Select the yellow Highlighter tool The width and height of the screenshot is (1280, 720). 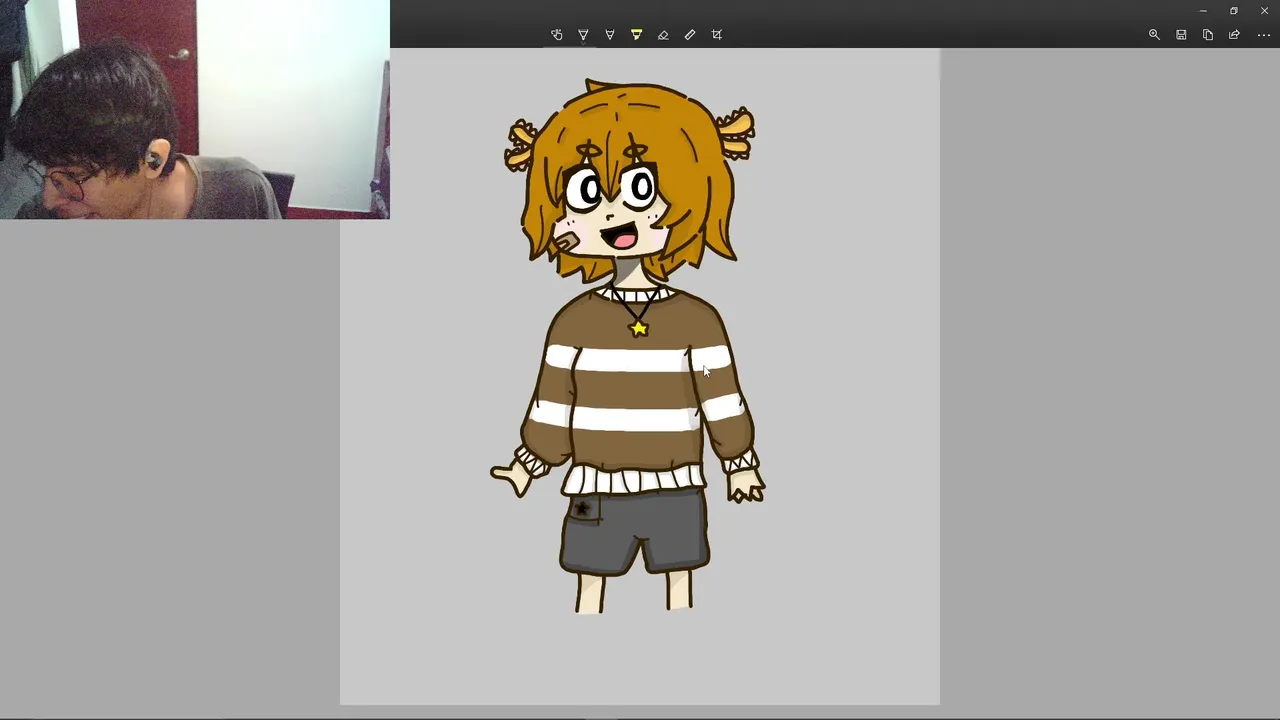(x=636, y=35)
